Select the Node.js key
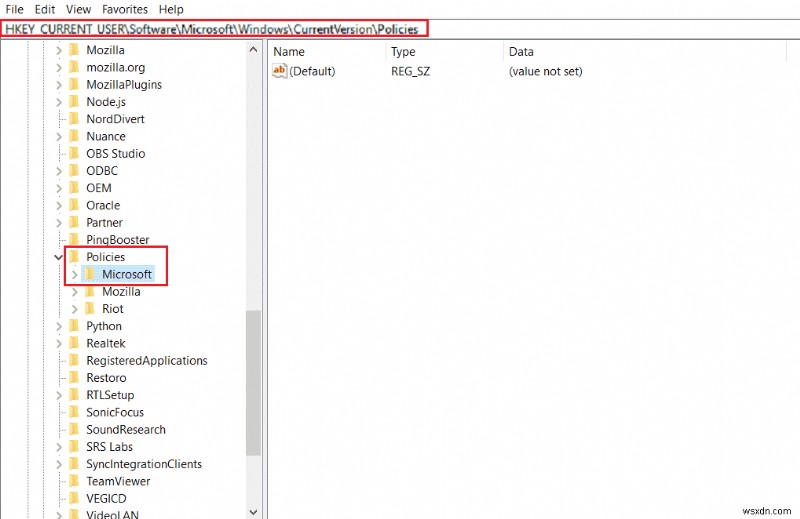The height and width of the screenshot is (519, 800). point(106,102)
